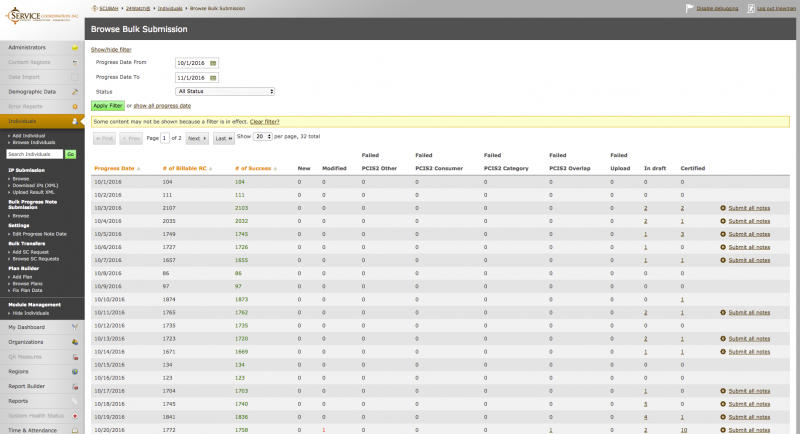
Task: Click the SCUBAH breadcrumb link
Action: 109,9
